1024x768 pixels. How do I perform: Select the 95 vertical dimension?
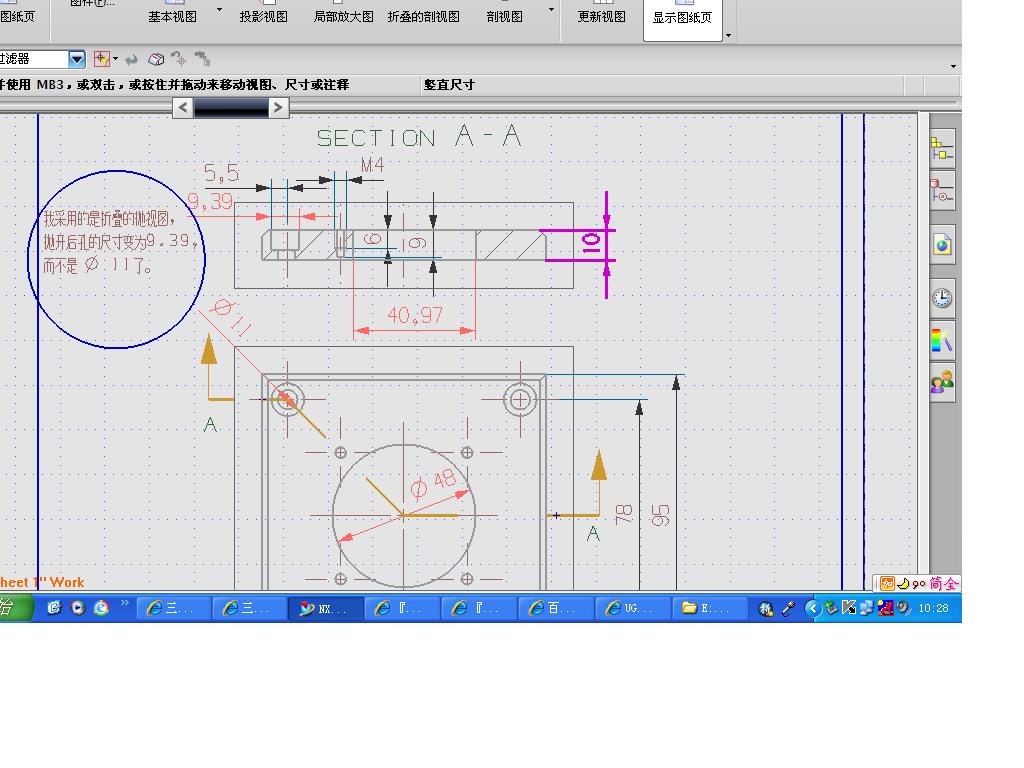[660, 515]
